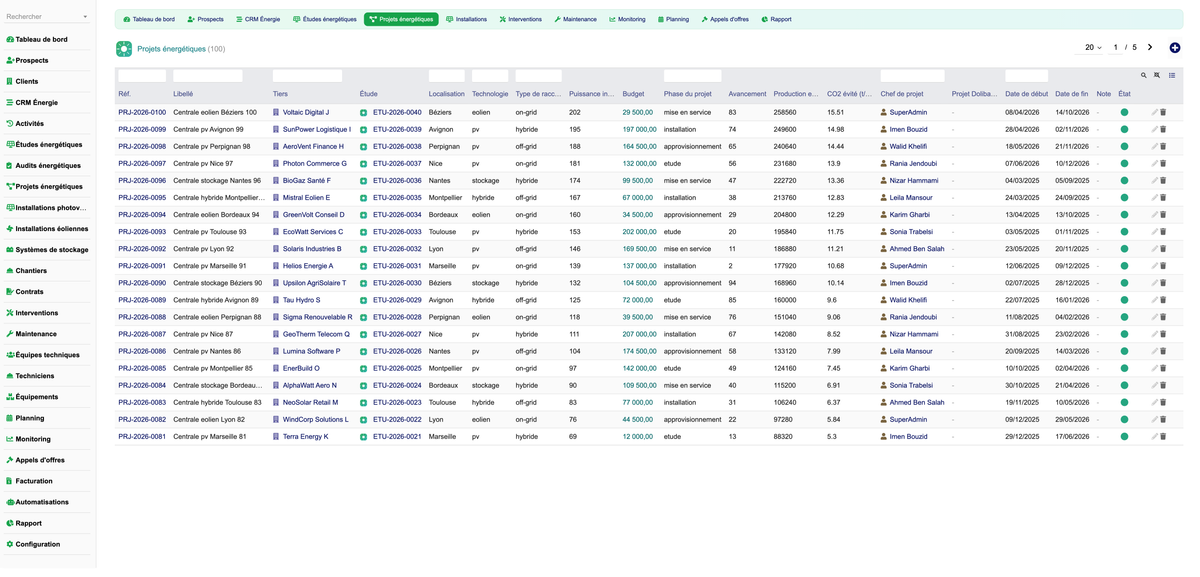Click the building icon next to Voltaic Digital J
Viewport: 1200px width, 577px height.
tap(276, 113)
